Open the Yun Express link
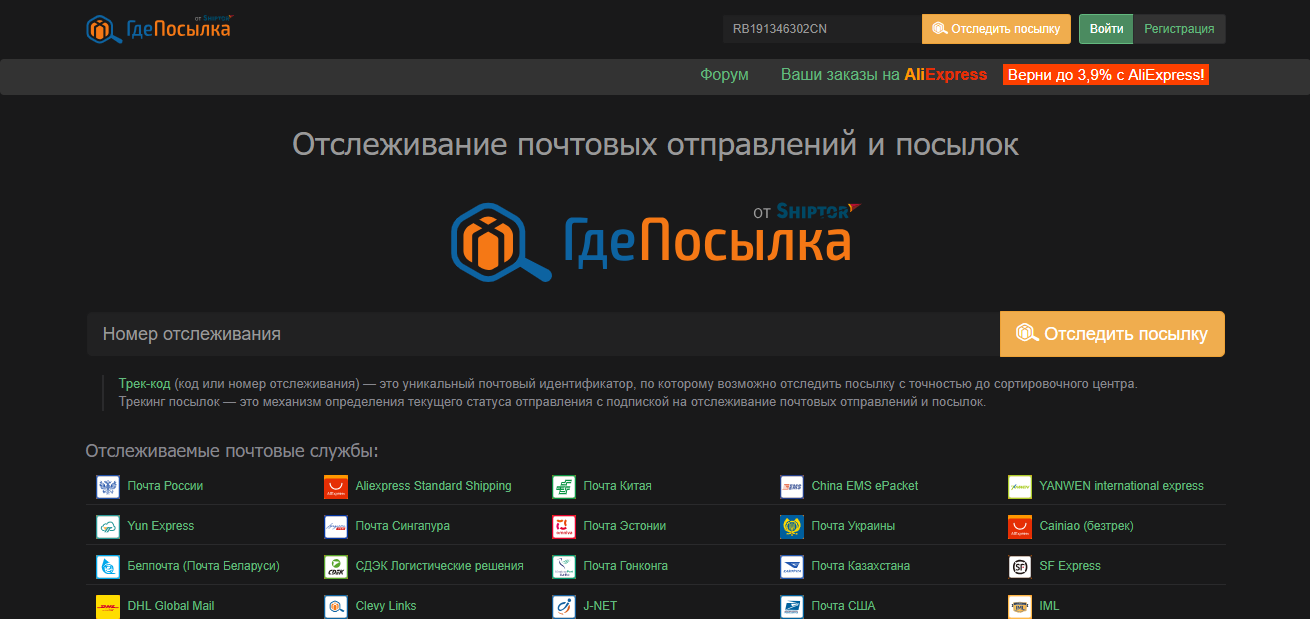Screen dimensions: 1310x619 [161, 526]
